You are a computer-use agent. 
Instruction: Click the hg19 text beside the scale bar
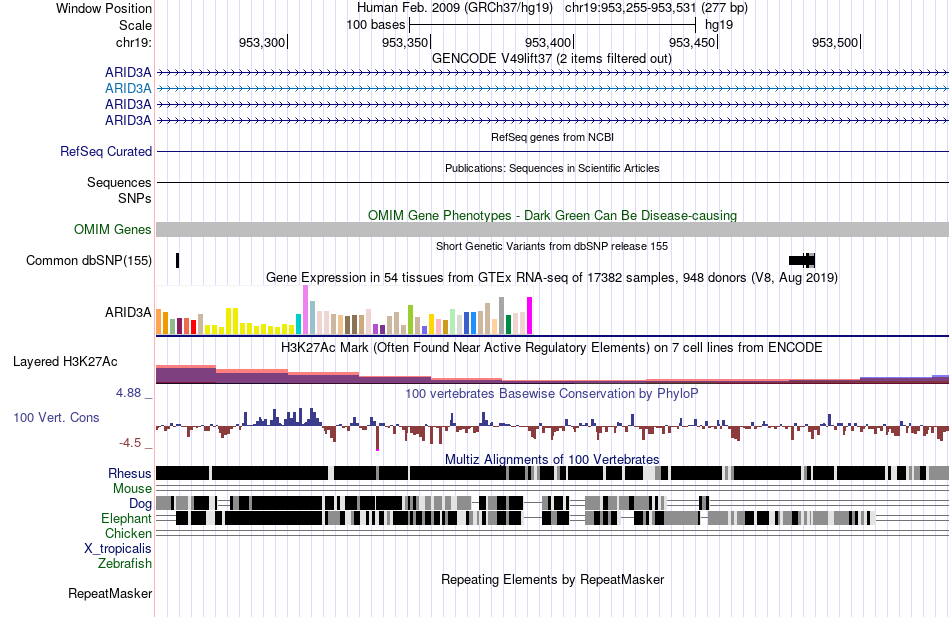pos(719,25)
